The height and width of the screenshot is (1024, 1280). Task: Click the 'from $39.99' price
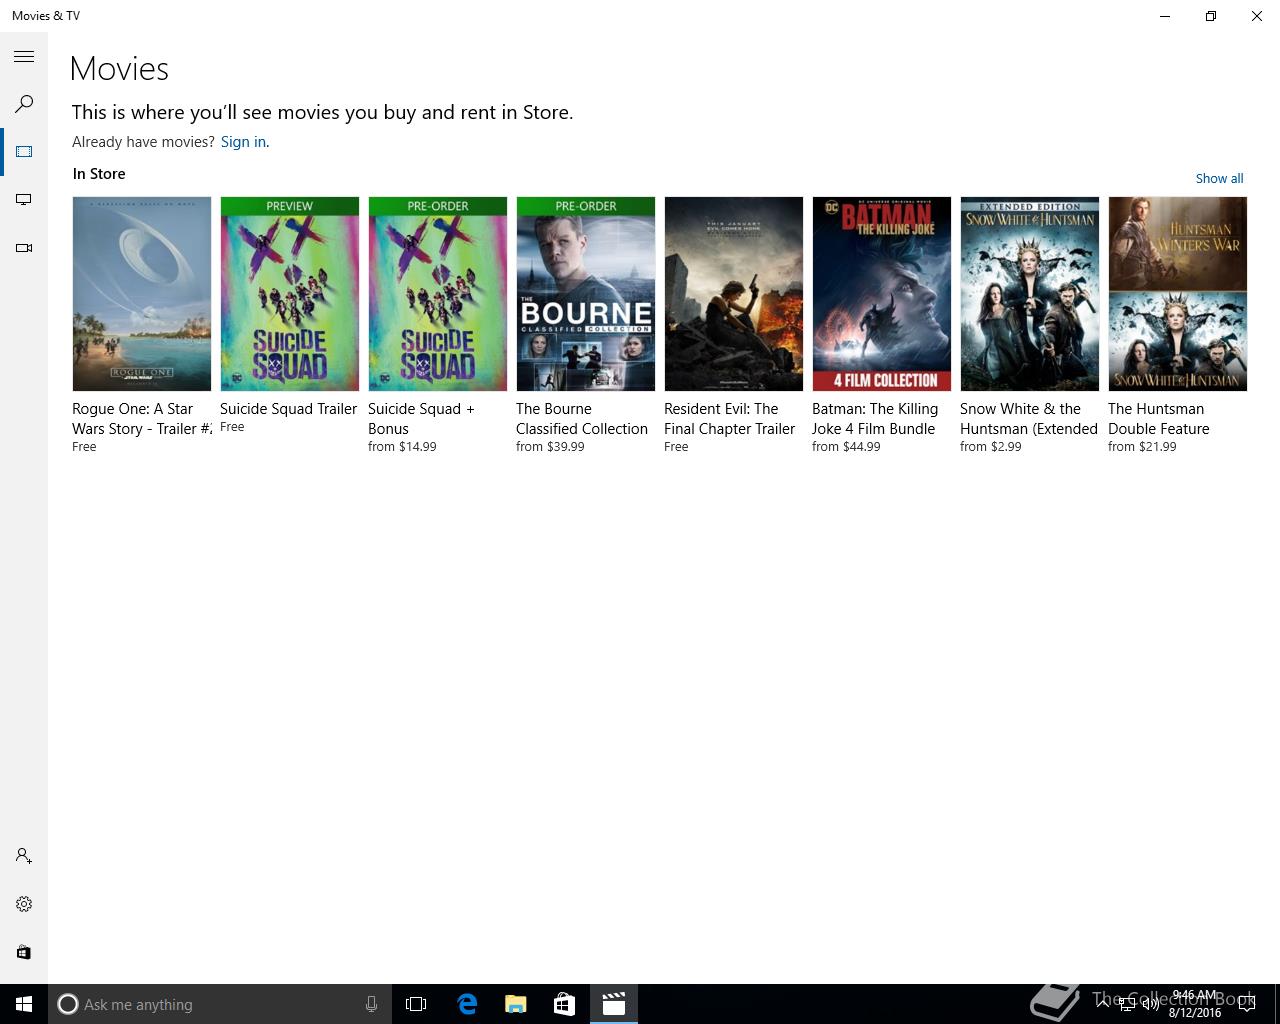click(x=550, y=447)
